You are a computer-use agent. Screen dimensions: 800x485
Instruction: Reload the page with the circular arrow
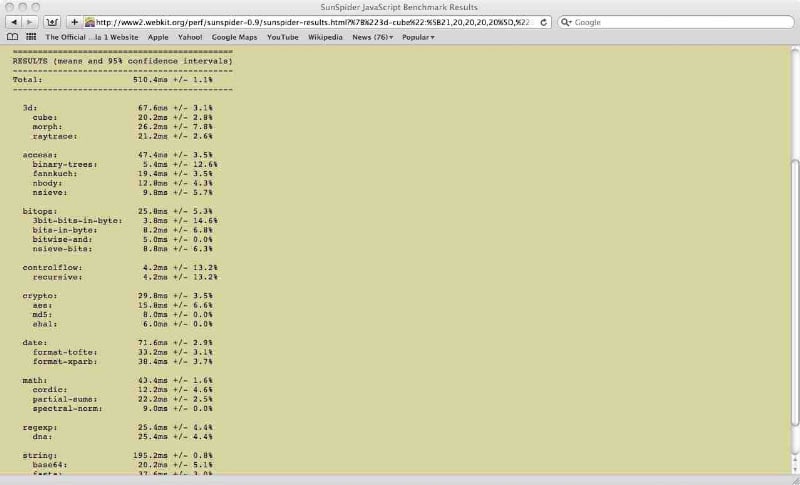(x=543, y=22)
